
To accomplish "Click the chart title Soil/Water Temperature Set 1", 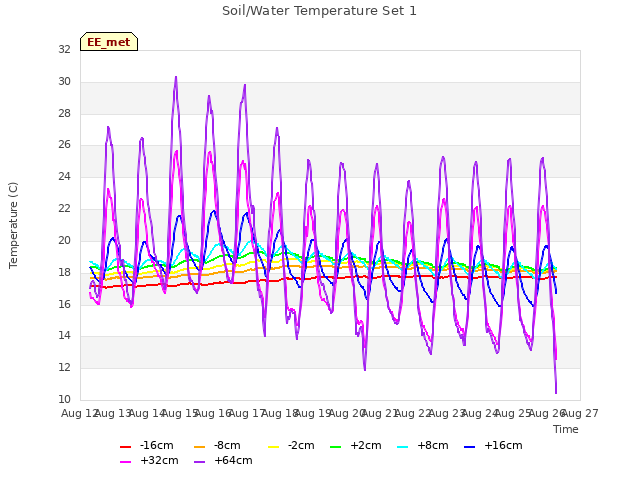I will pyautogui.click(x=319, y=11).
